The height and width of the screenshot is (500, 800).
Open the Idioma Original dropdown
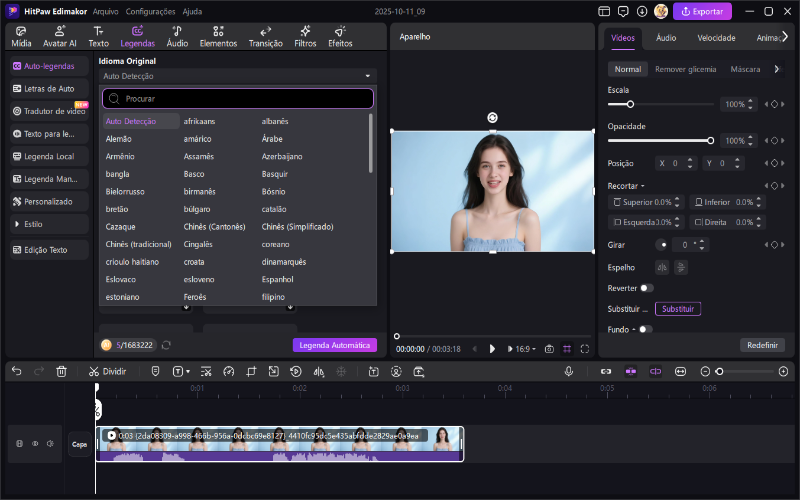coord(237,76)
